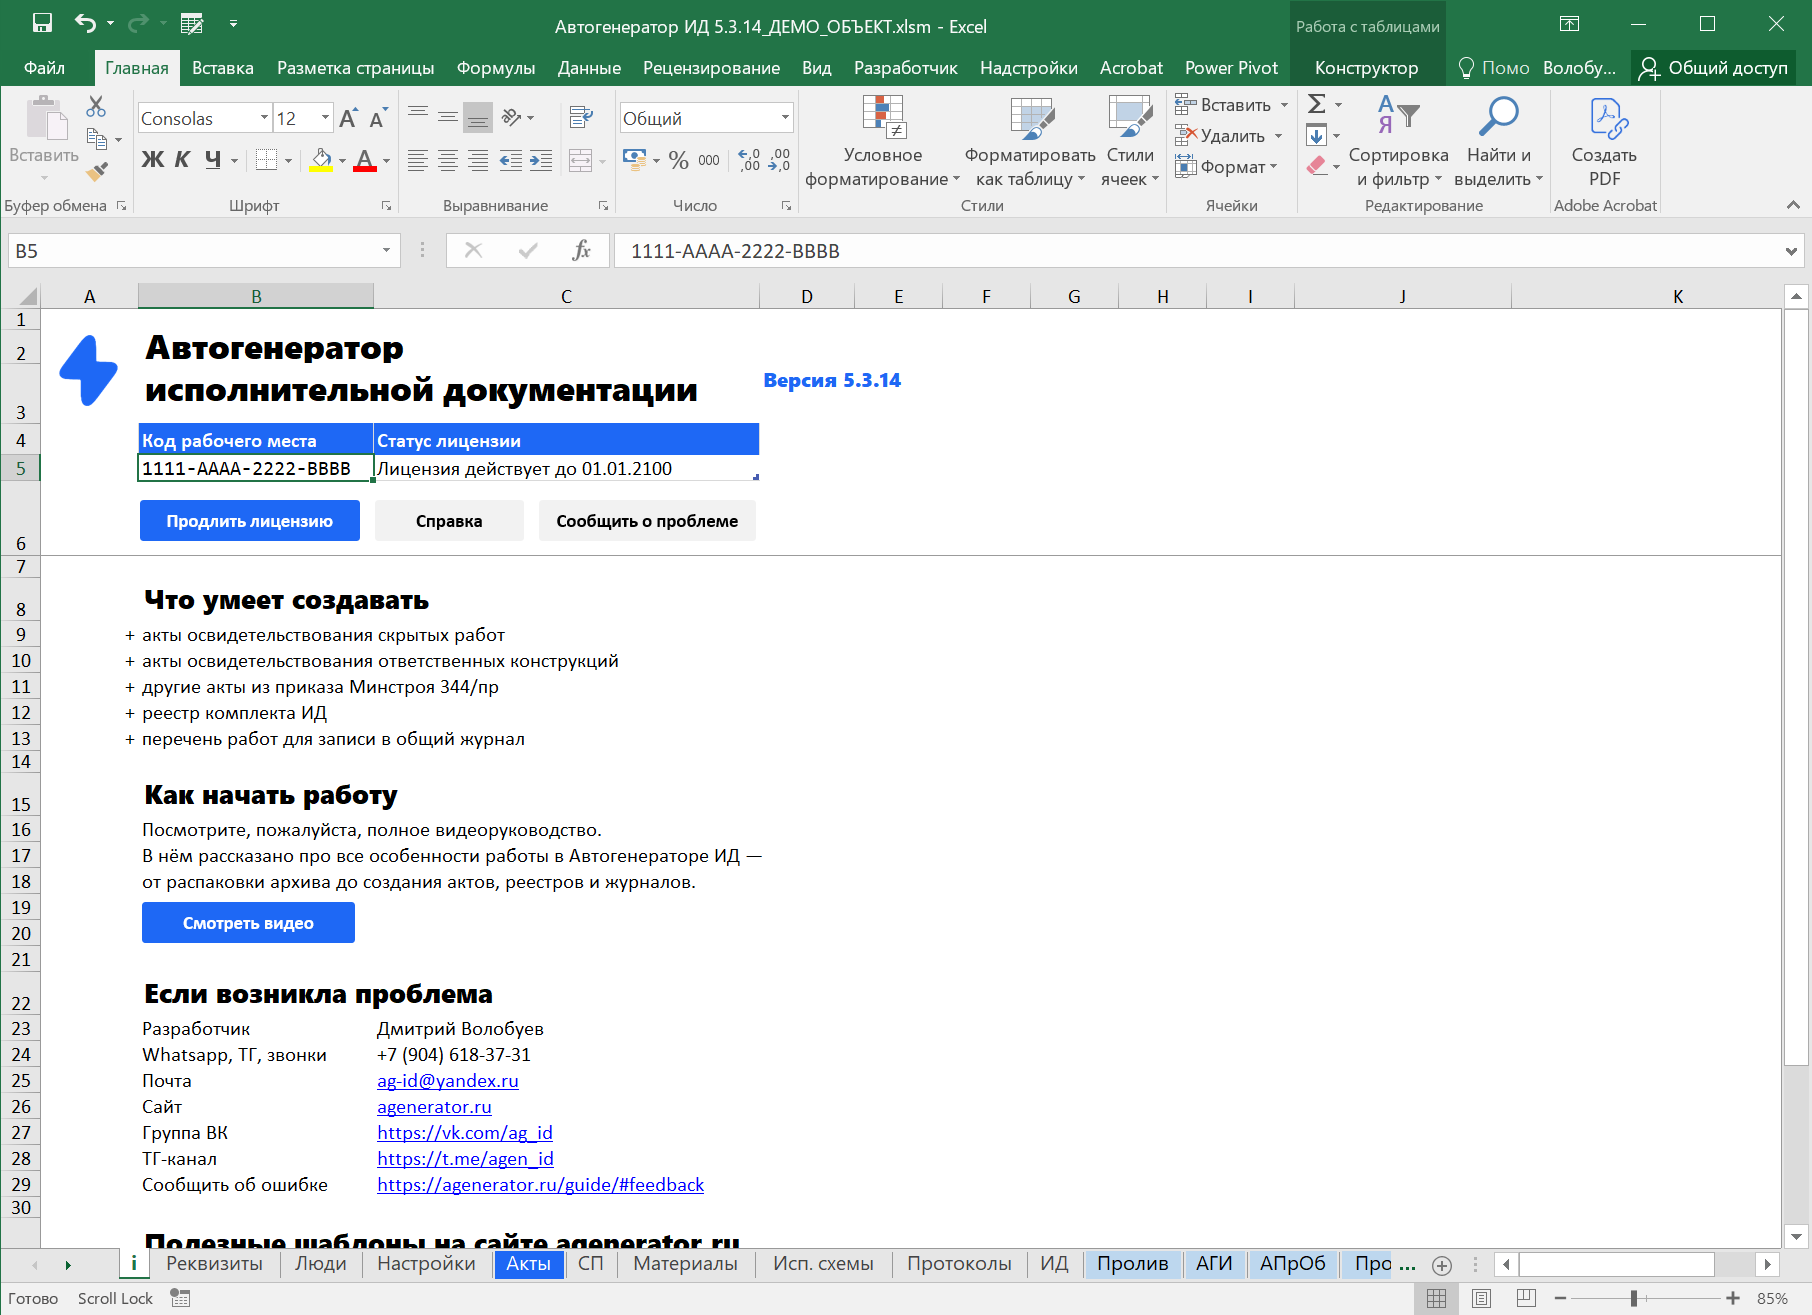Click the Справка button
The image size is (1812, 1315).
(x=449, y=521)
